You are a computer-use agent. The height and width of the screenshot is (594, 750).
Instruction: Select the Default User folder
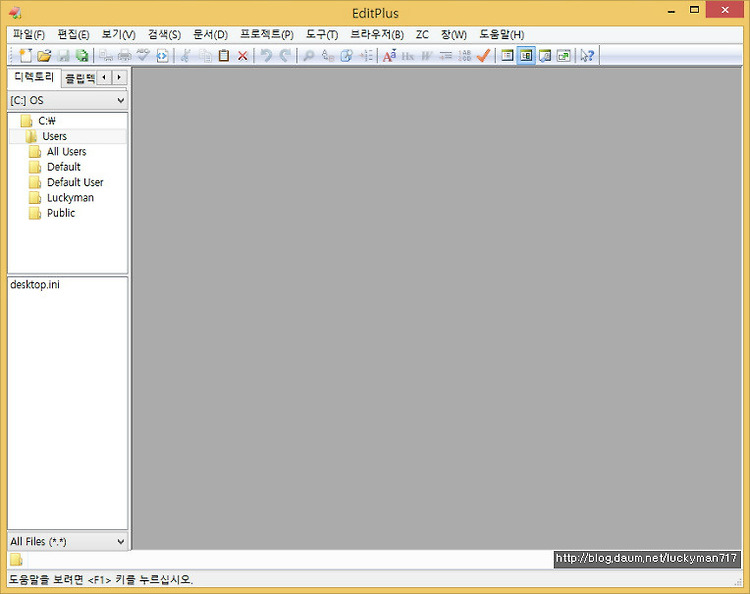point(75,182)
